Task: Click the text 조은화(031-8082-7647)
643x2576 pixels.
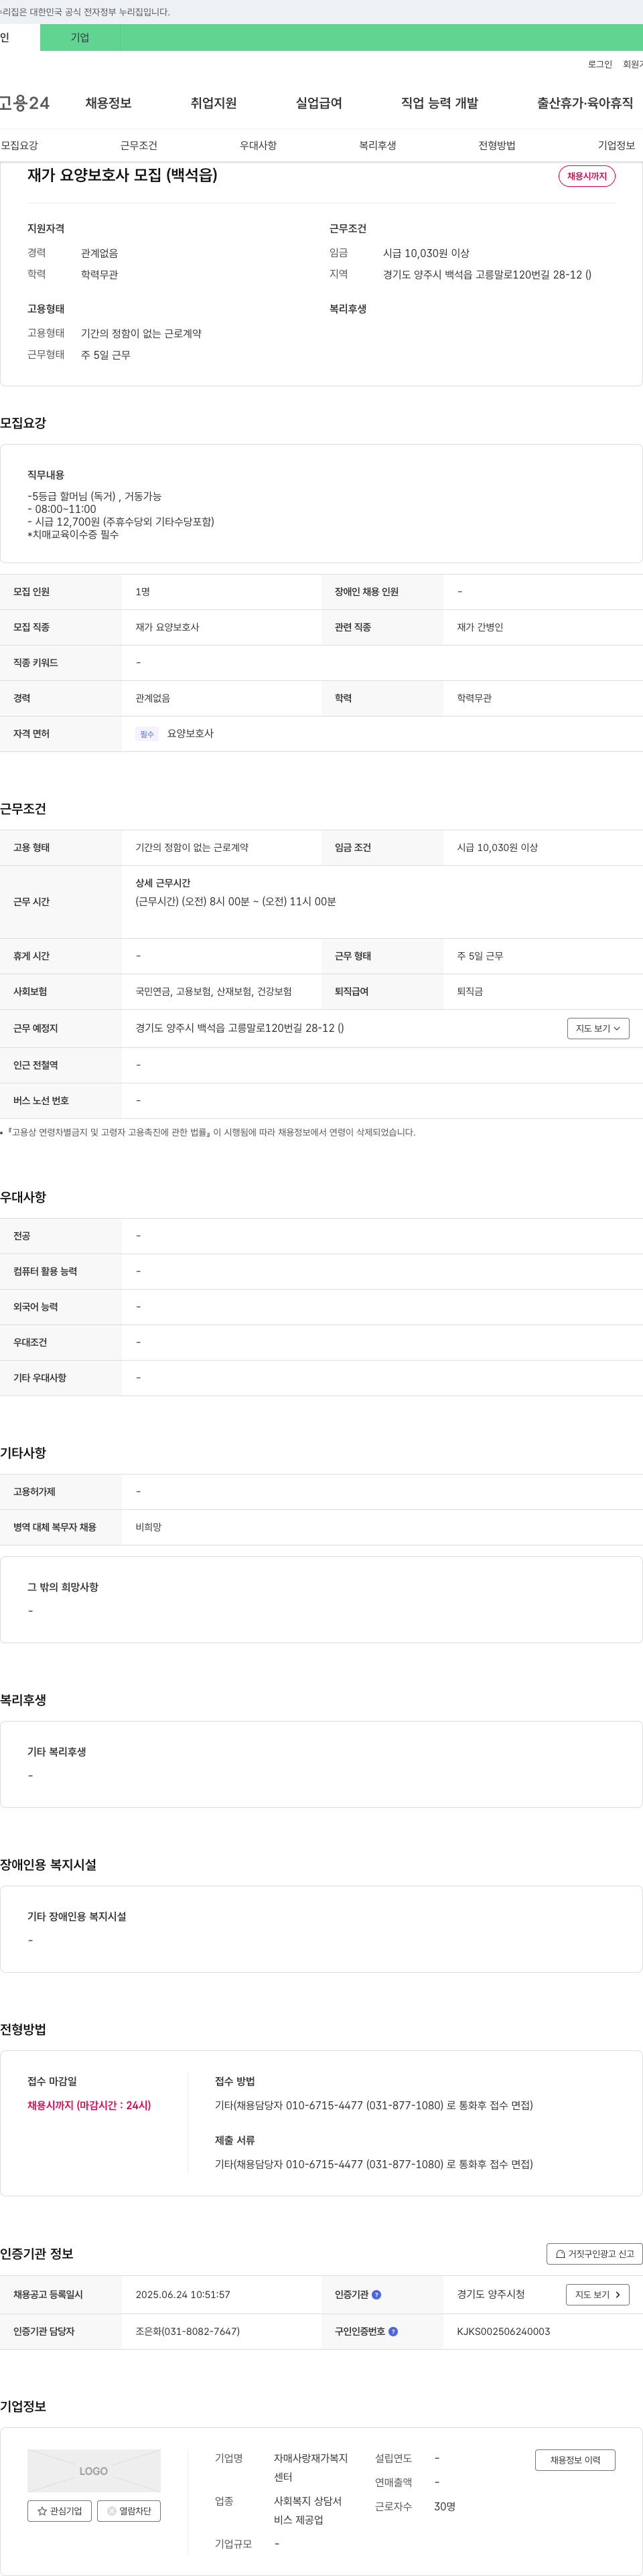Action: [188, 2332]
